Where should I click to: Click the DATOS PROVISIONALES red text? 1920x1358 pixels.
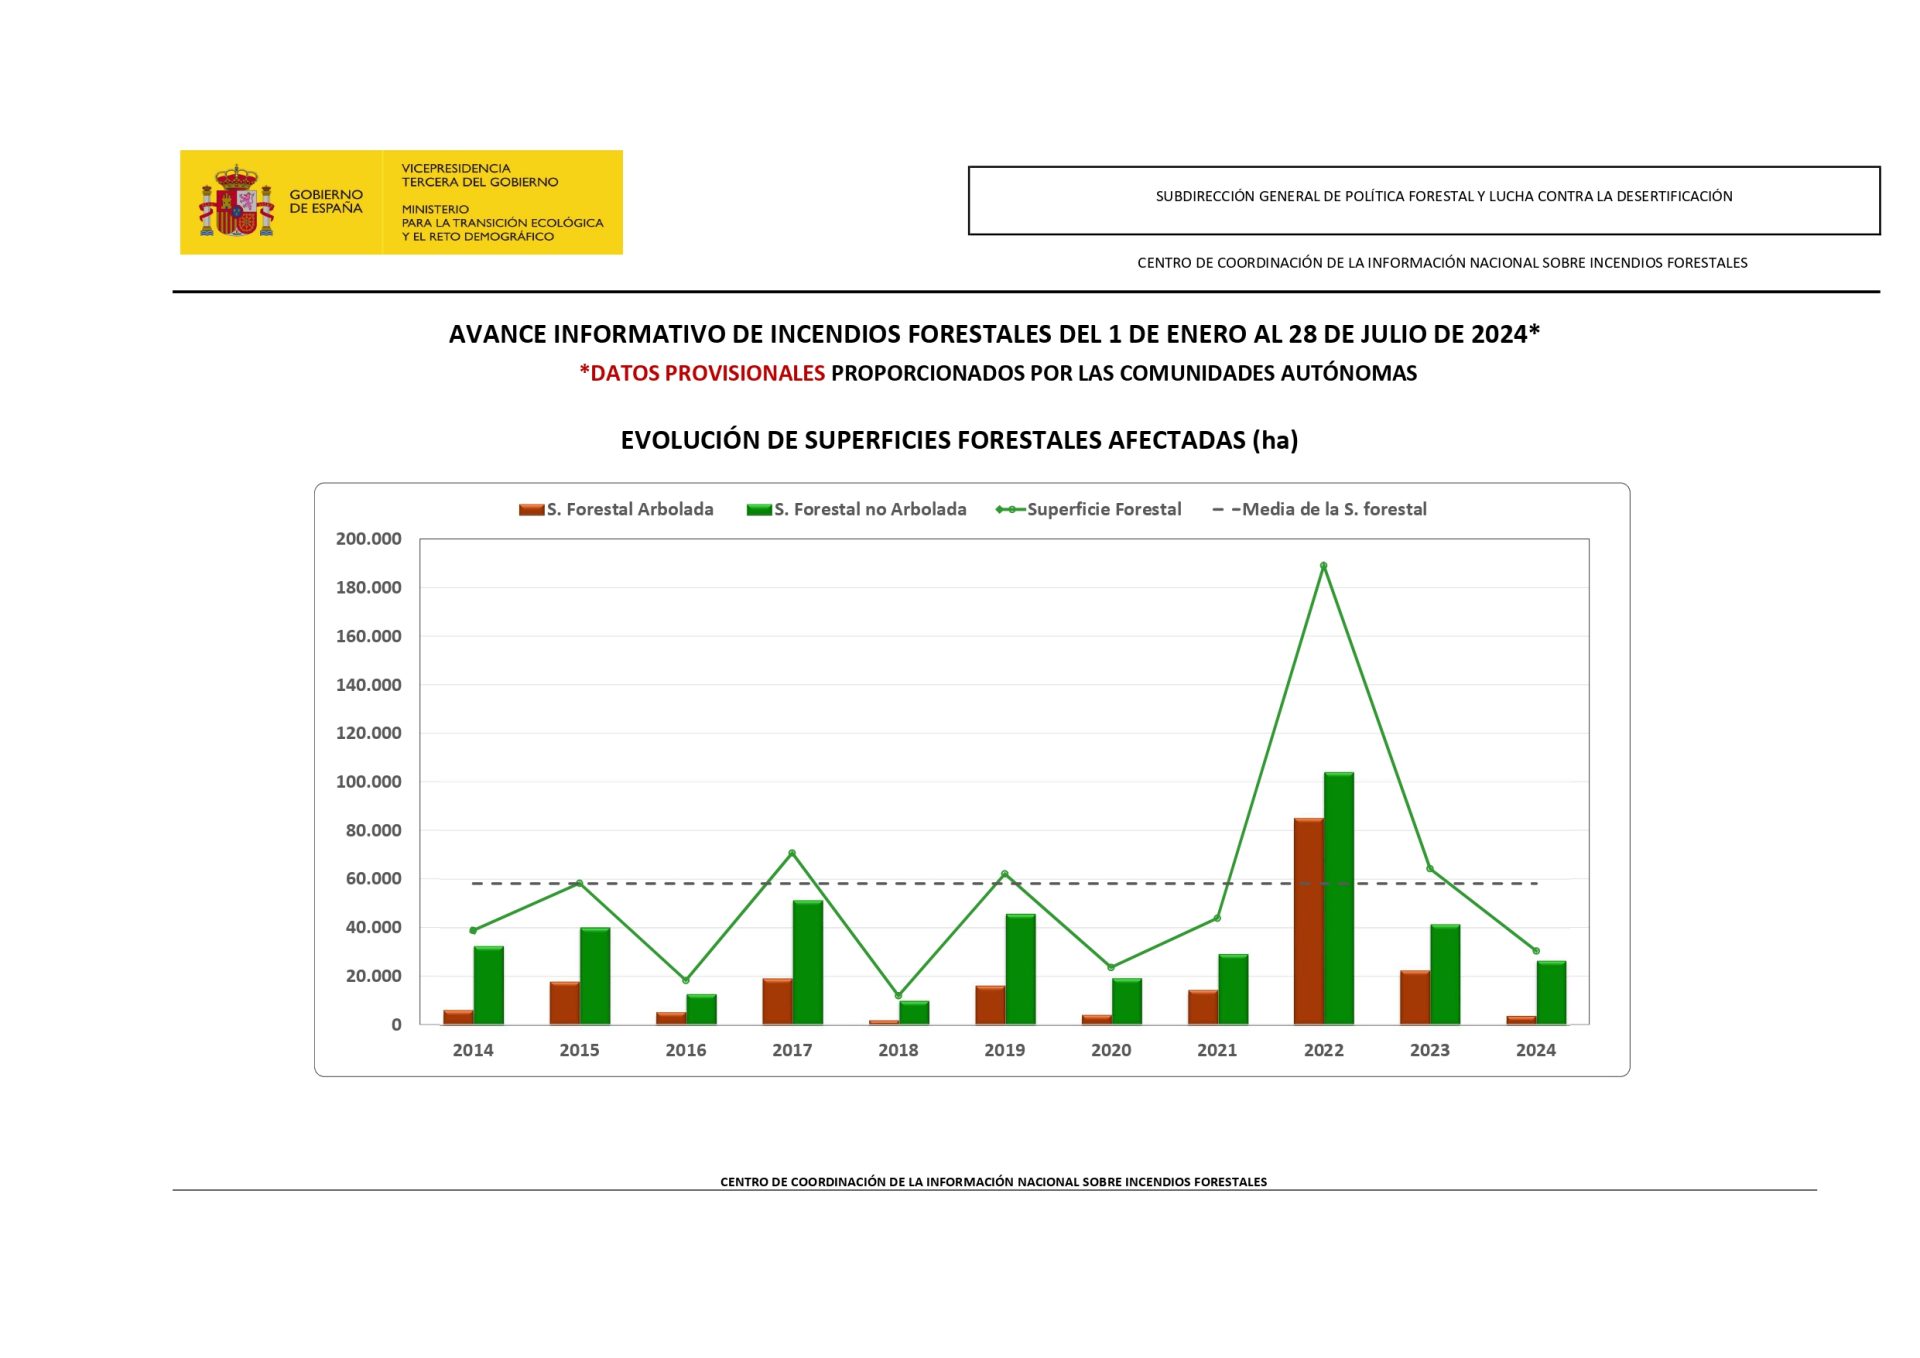click(x=702, y=373)
